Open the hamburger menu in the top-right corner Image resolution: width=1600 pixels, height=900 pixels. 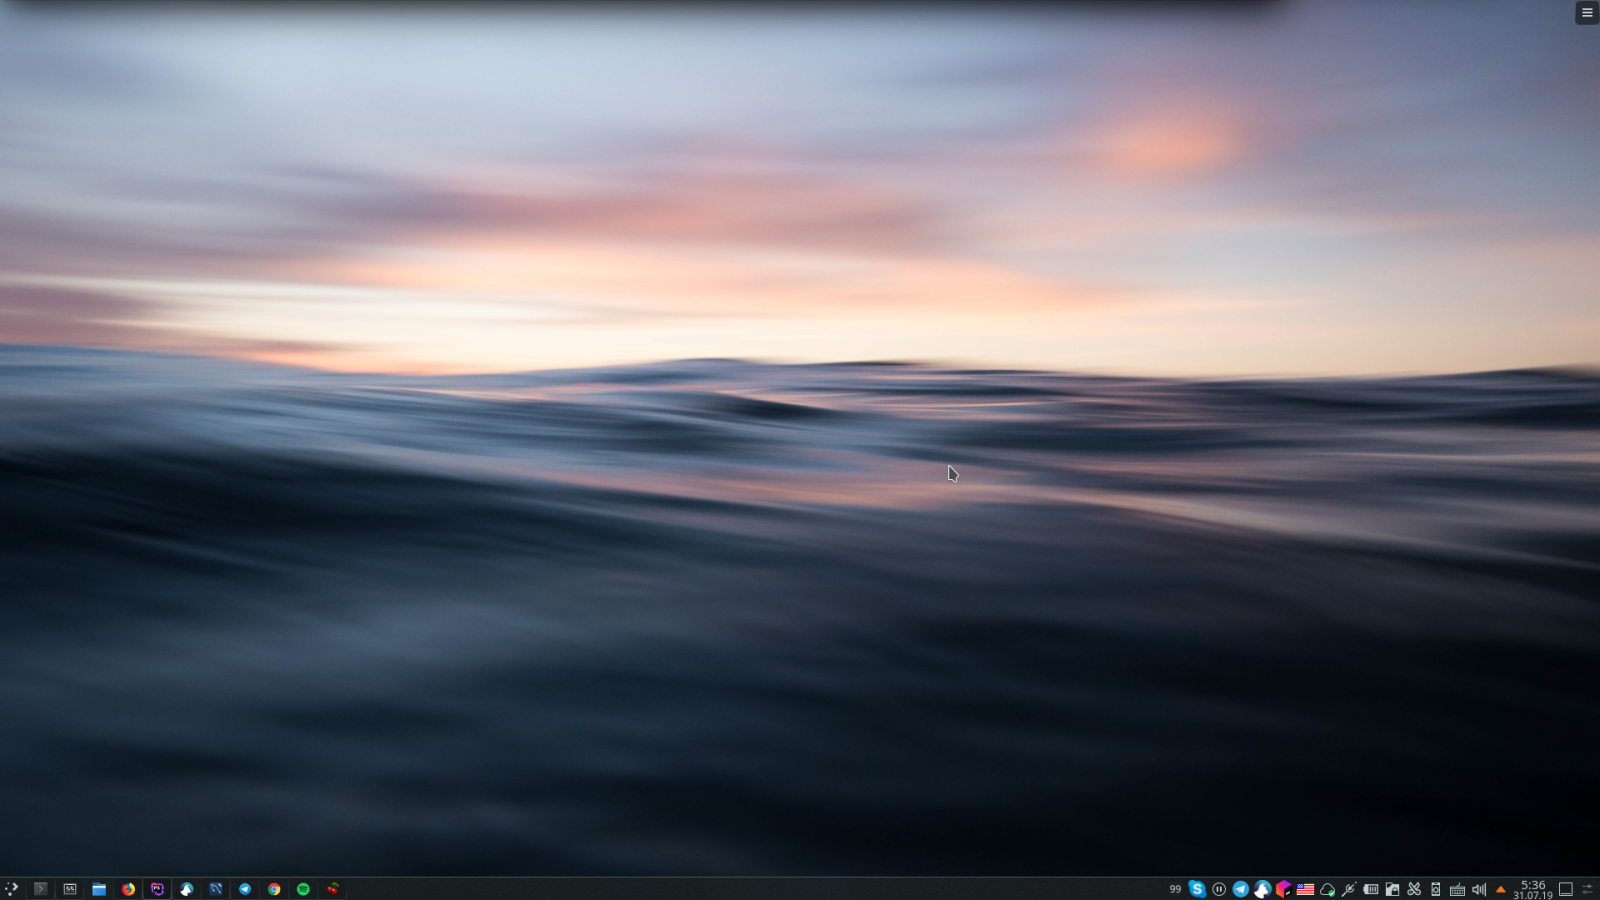point(1588,12)
